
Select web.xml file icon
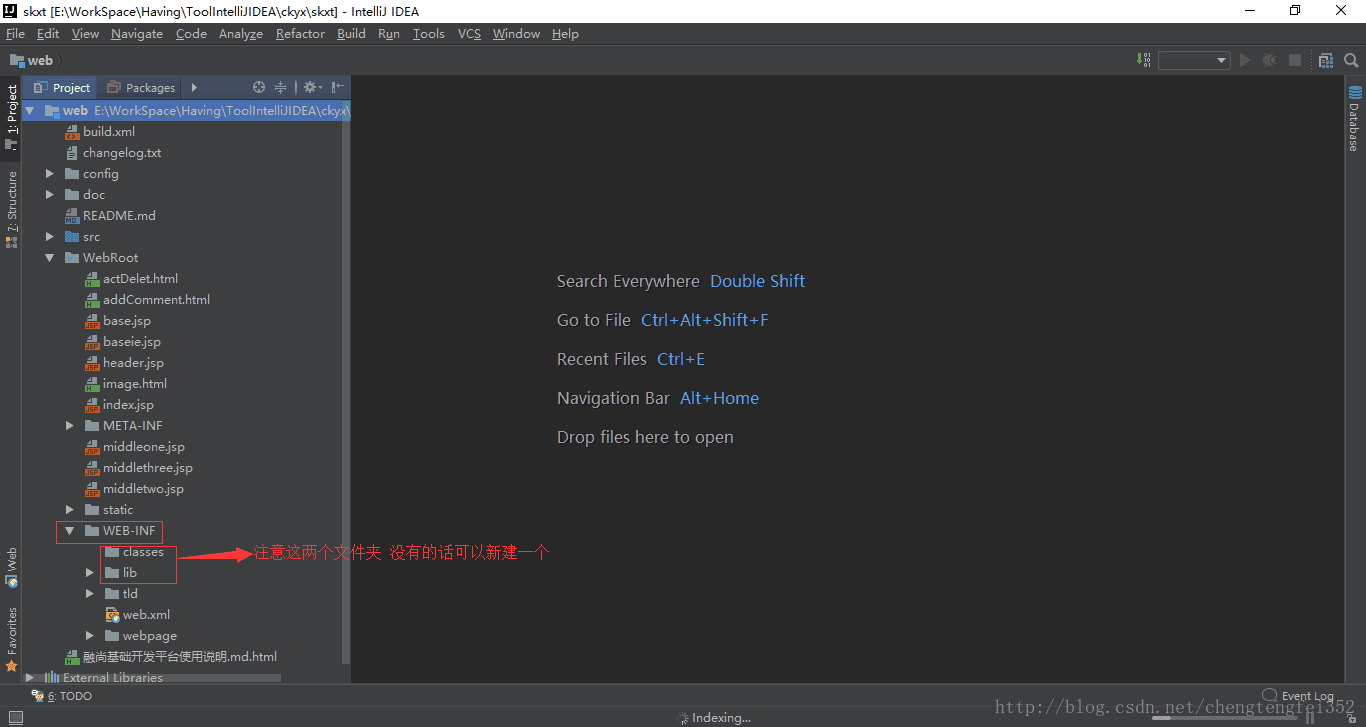click(x=112, y=615)
